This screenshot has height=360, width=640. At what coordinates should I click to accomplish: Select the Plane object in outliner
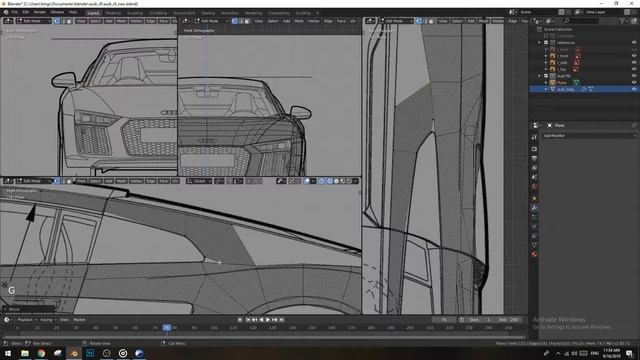point(562,82)
